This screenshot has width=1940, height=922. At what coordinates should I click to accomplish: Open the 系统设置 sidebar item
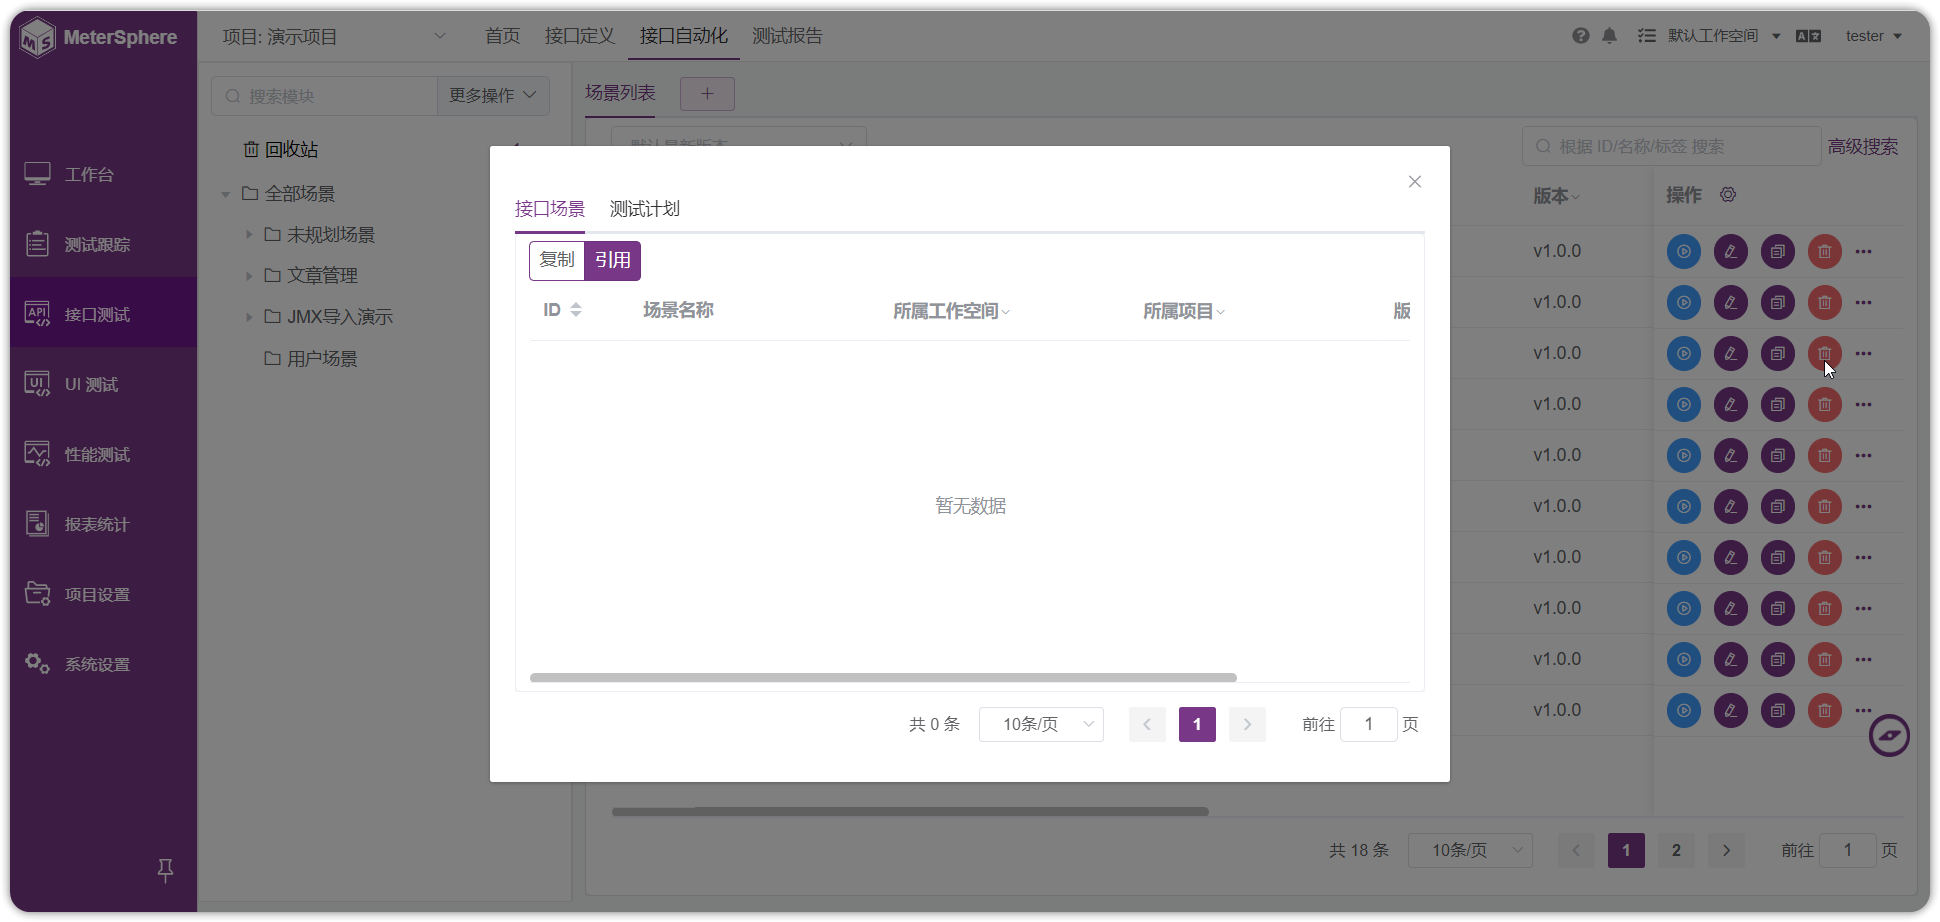point(103,664)
